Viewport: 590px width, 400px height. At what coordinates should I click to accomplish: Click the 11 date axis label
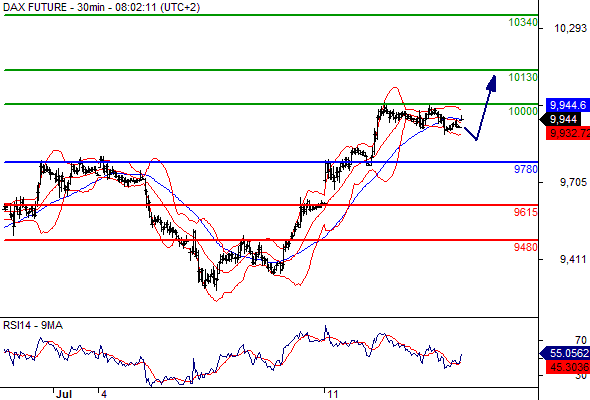click(x=333, y=394)
